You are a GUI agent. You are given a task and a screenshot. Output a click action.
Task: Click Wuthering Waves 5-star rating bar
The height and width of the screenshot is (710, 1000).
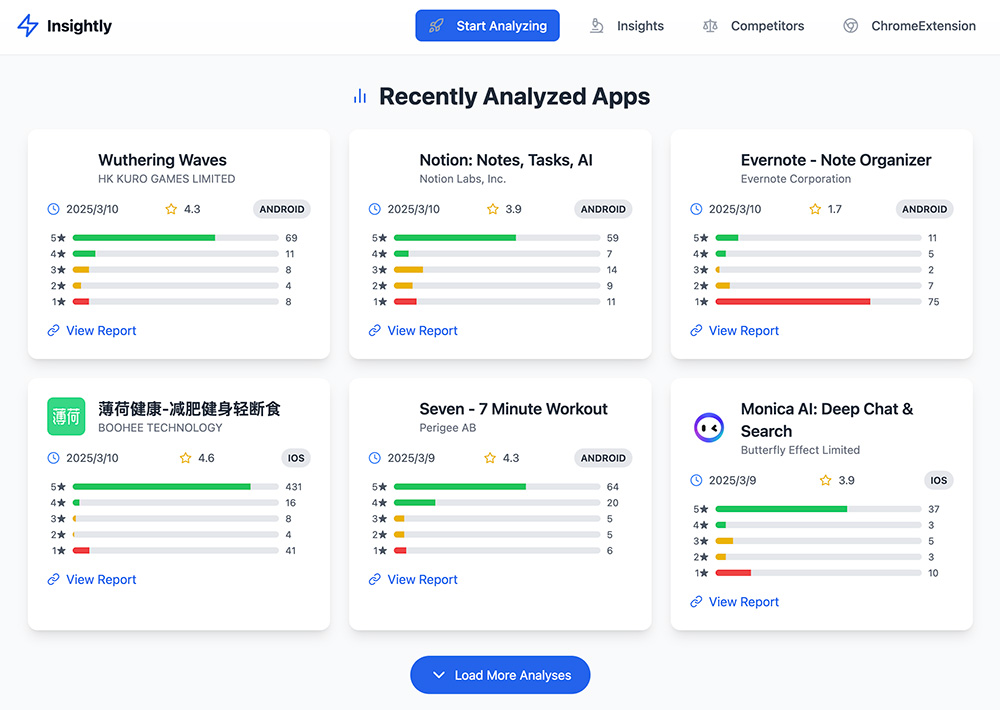coord(175,238)
